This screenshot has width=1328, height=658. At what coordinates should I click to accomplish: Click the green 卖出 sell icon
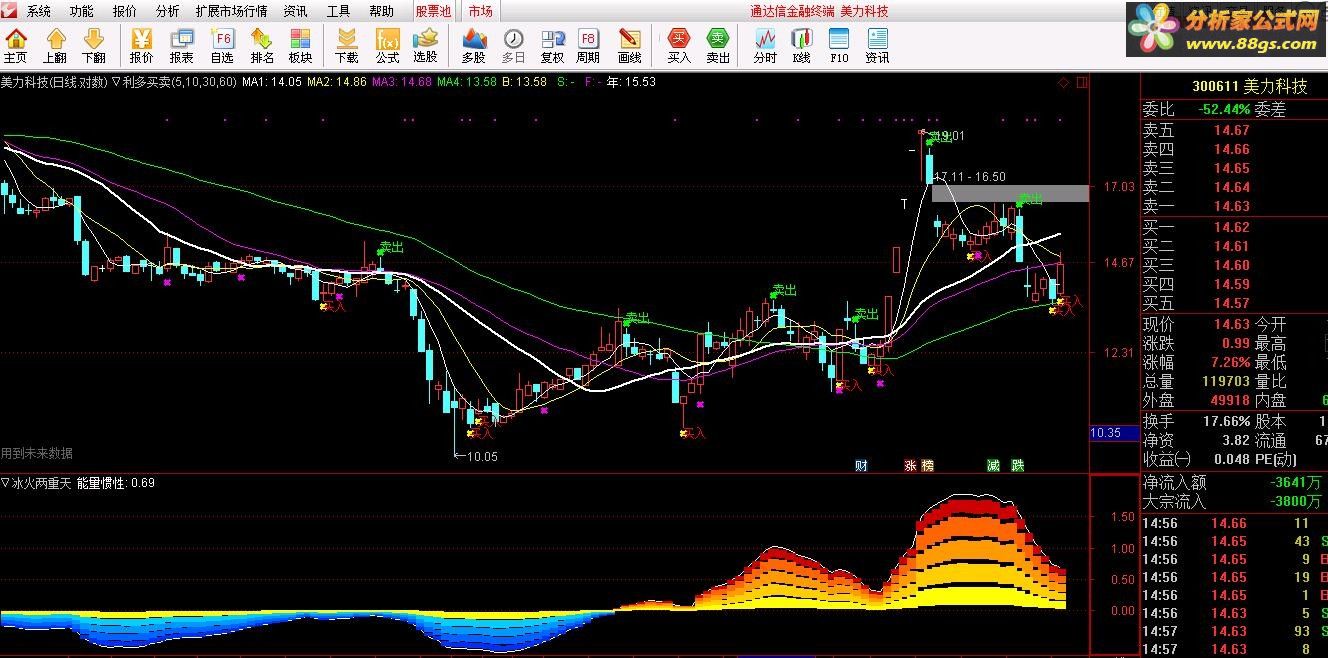click(x=718, y=46)
